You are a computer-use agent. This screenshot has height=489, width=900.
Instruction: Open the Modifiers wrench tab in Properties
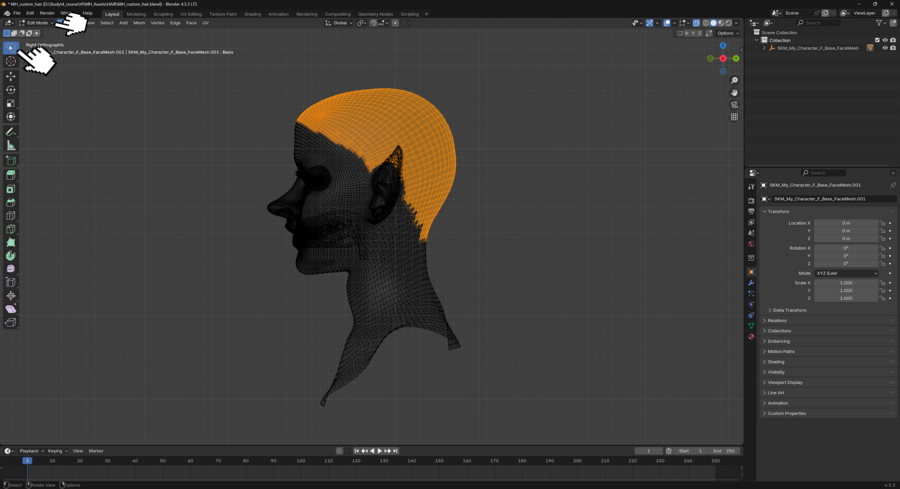tap(751, 283)
